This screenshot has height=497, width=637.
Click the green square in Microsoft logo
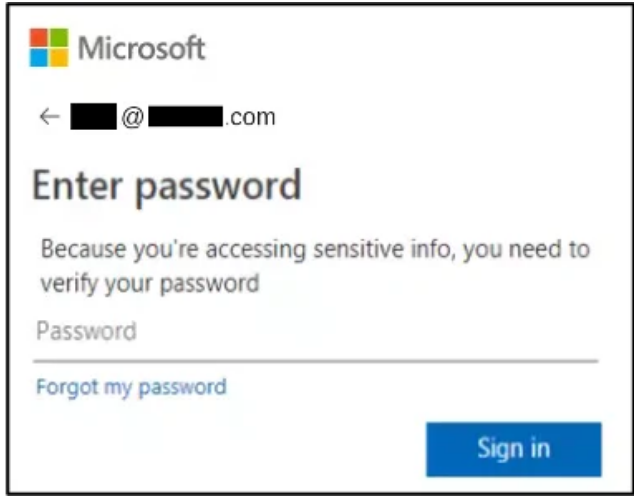pos(59,36)
